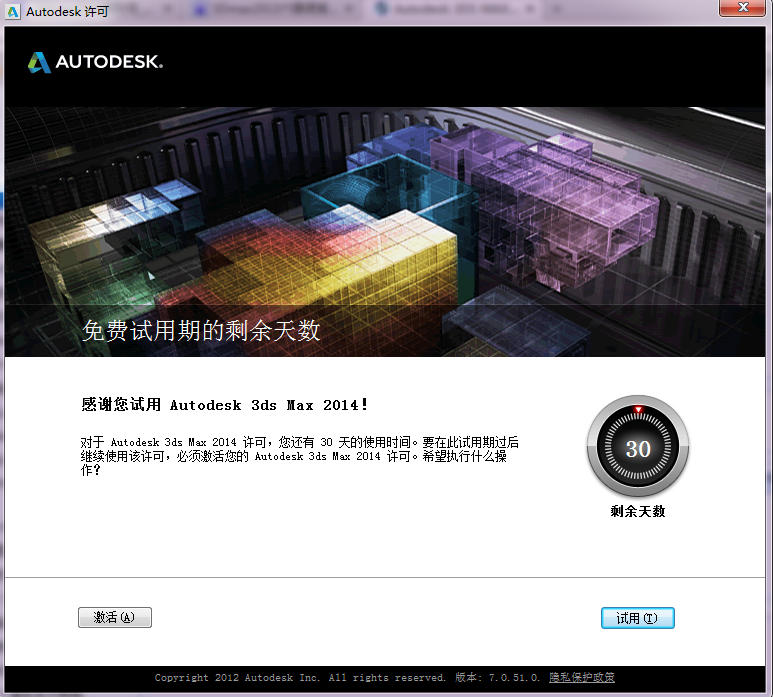773x697 pixels.
Task: Click the Autodesk triangular logo in header
Action: click(x=39, y=63)
